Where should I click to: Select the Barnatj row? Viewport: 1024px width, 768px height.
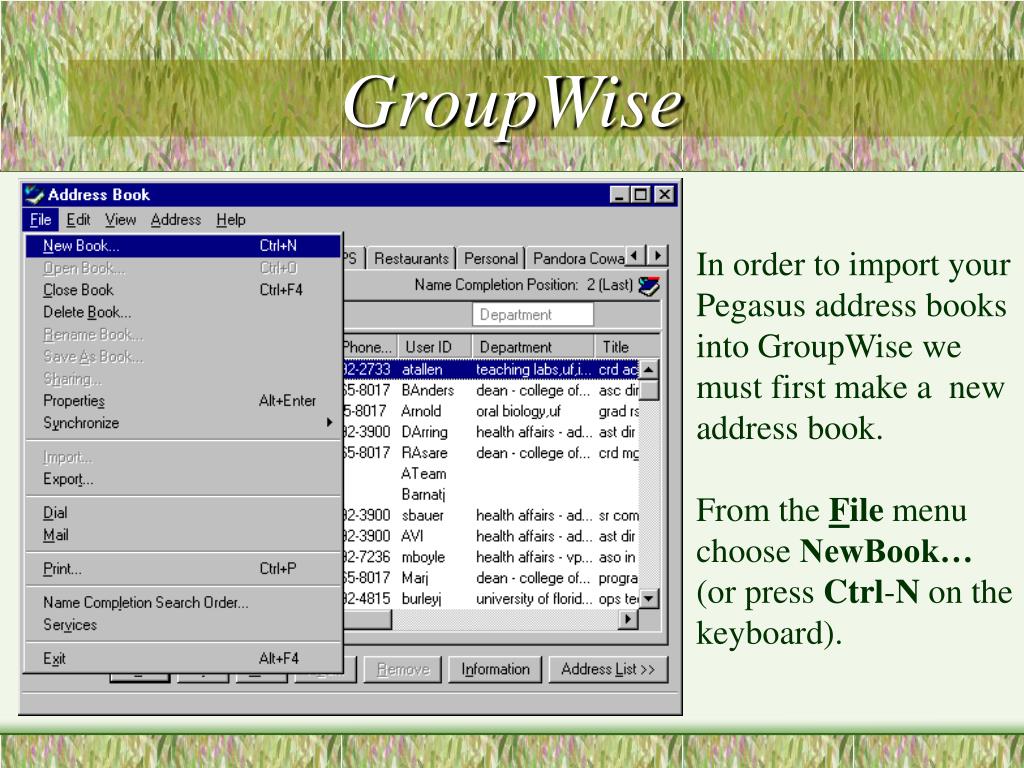pyautogui.click(x=490, y=494)
